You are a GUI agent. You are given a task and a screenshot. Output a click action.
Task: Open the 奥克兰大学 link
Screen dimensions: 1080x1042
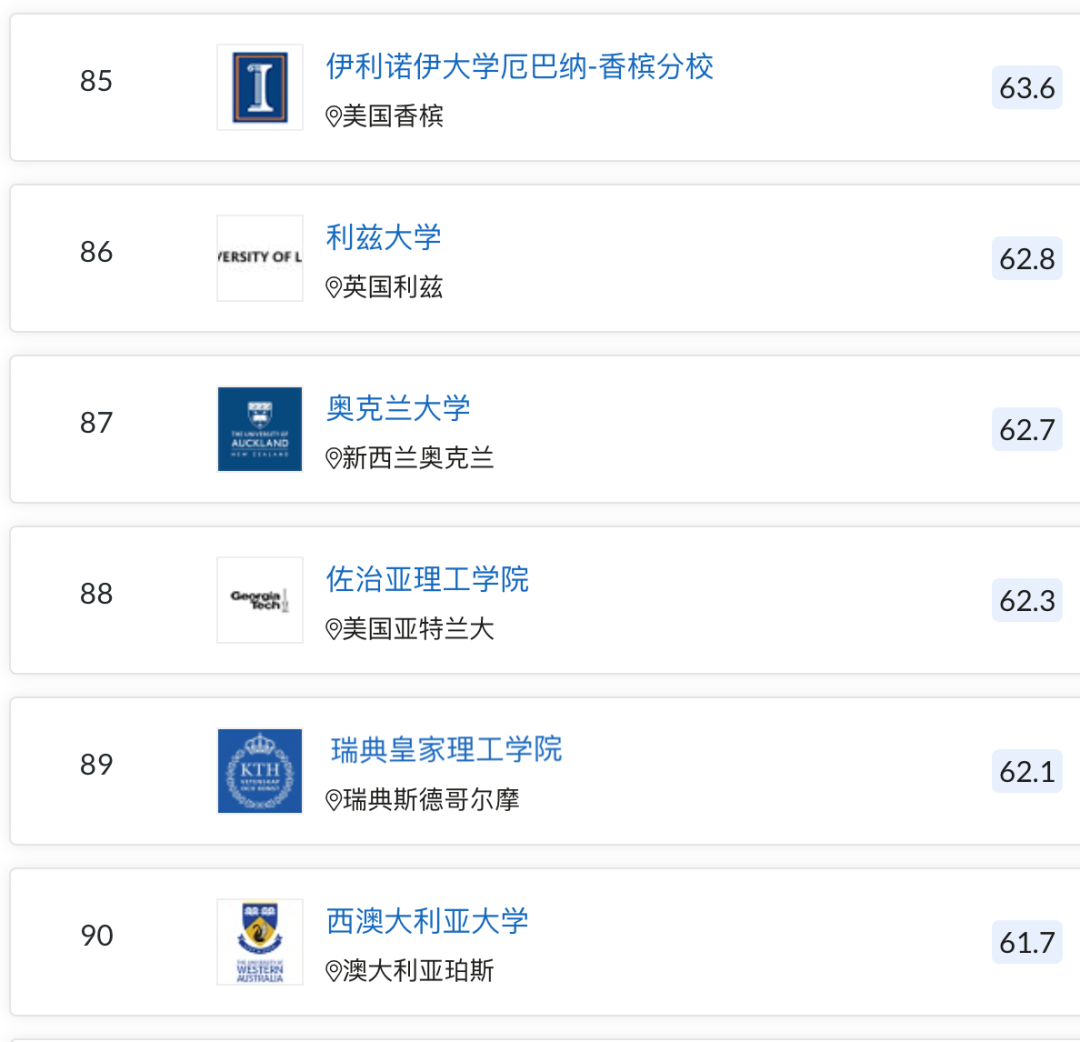(x=398, y=408)
